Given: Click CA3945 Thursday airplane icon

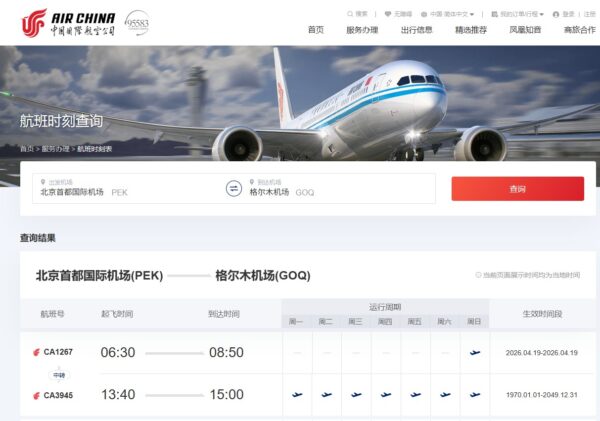Looking at the screenshot, I should click(x=386, y=395).
